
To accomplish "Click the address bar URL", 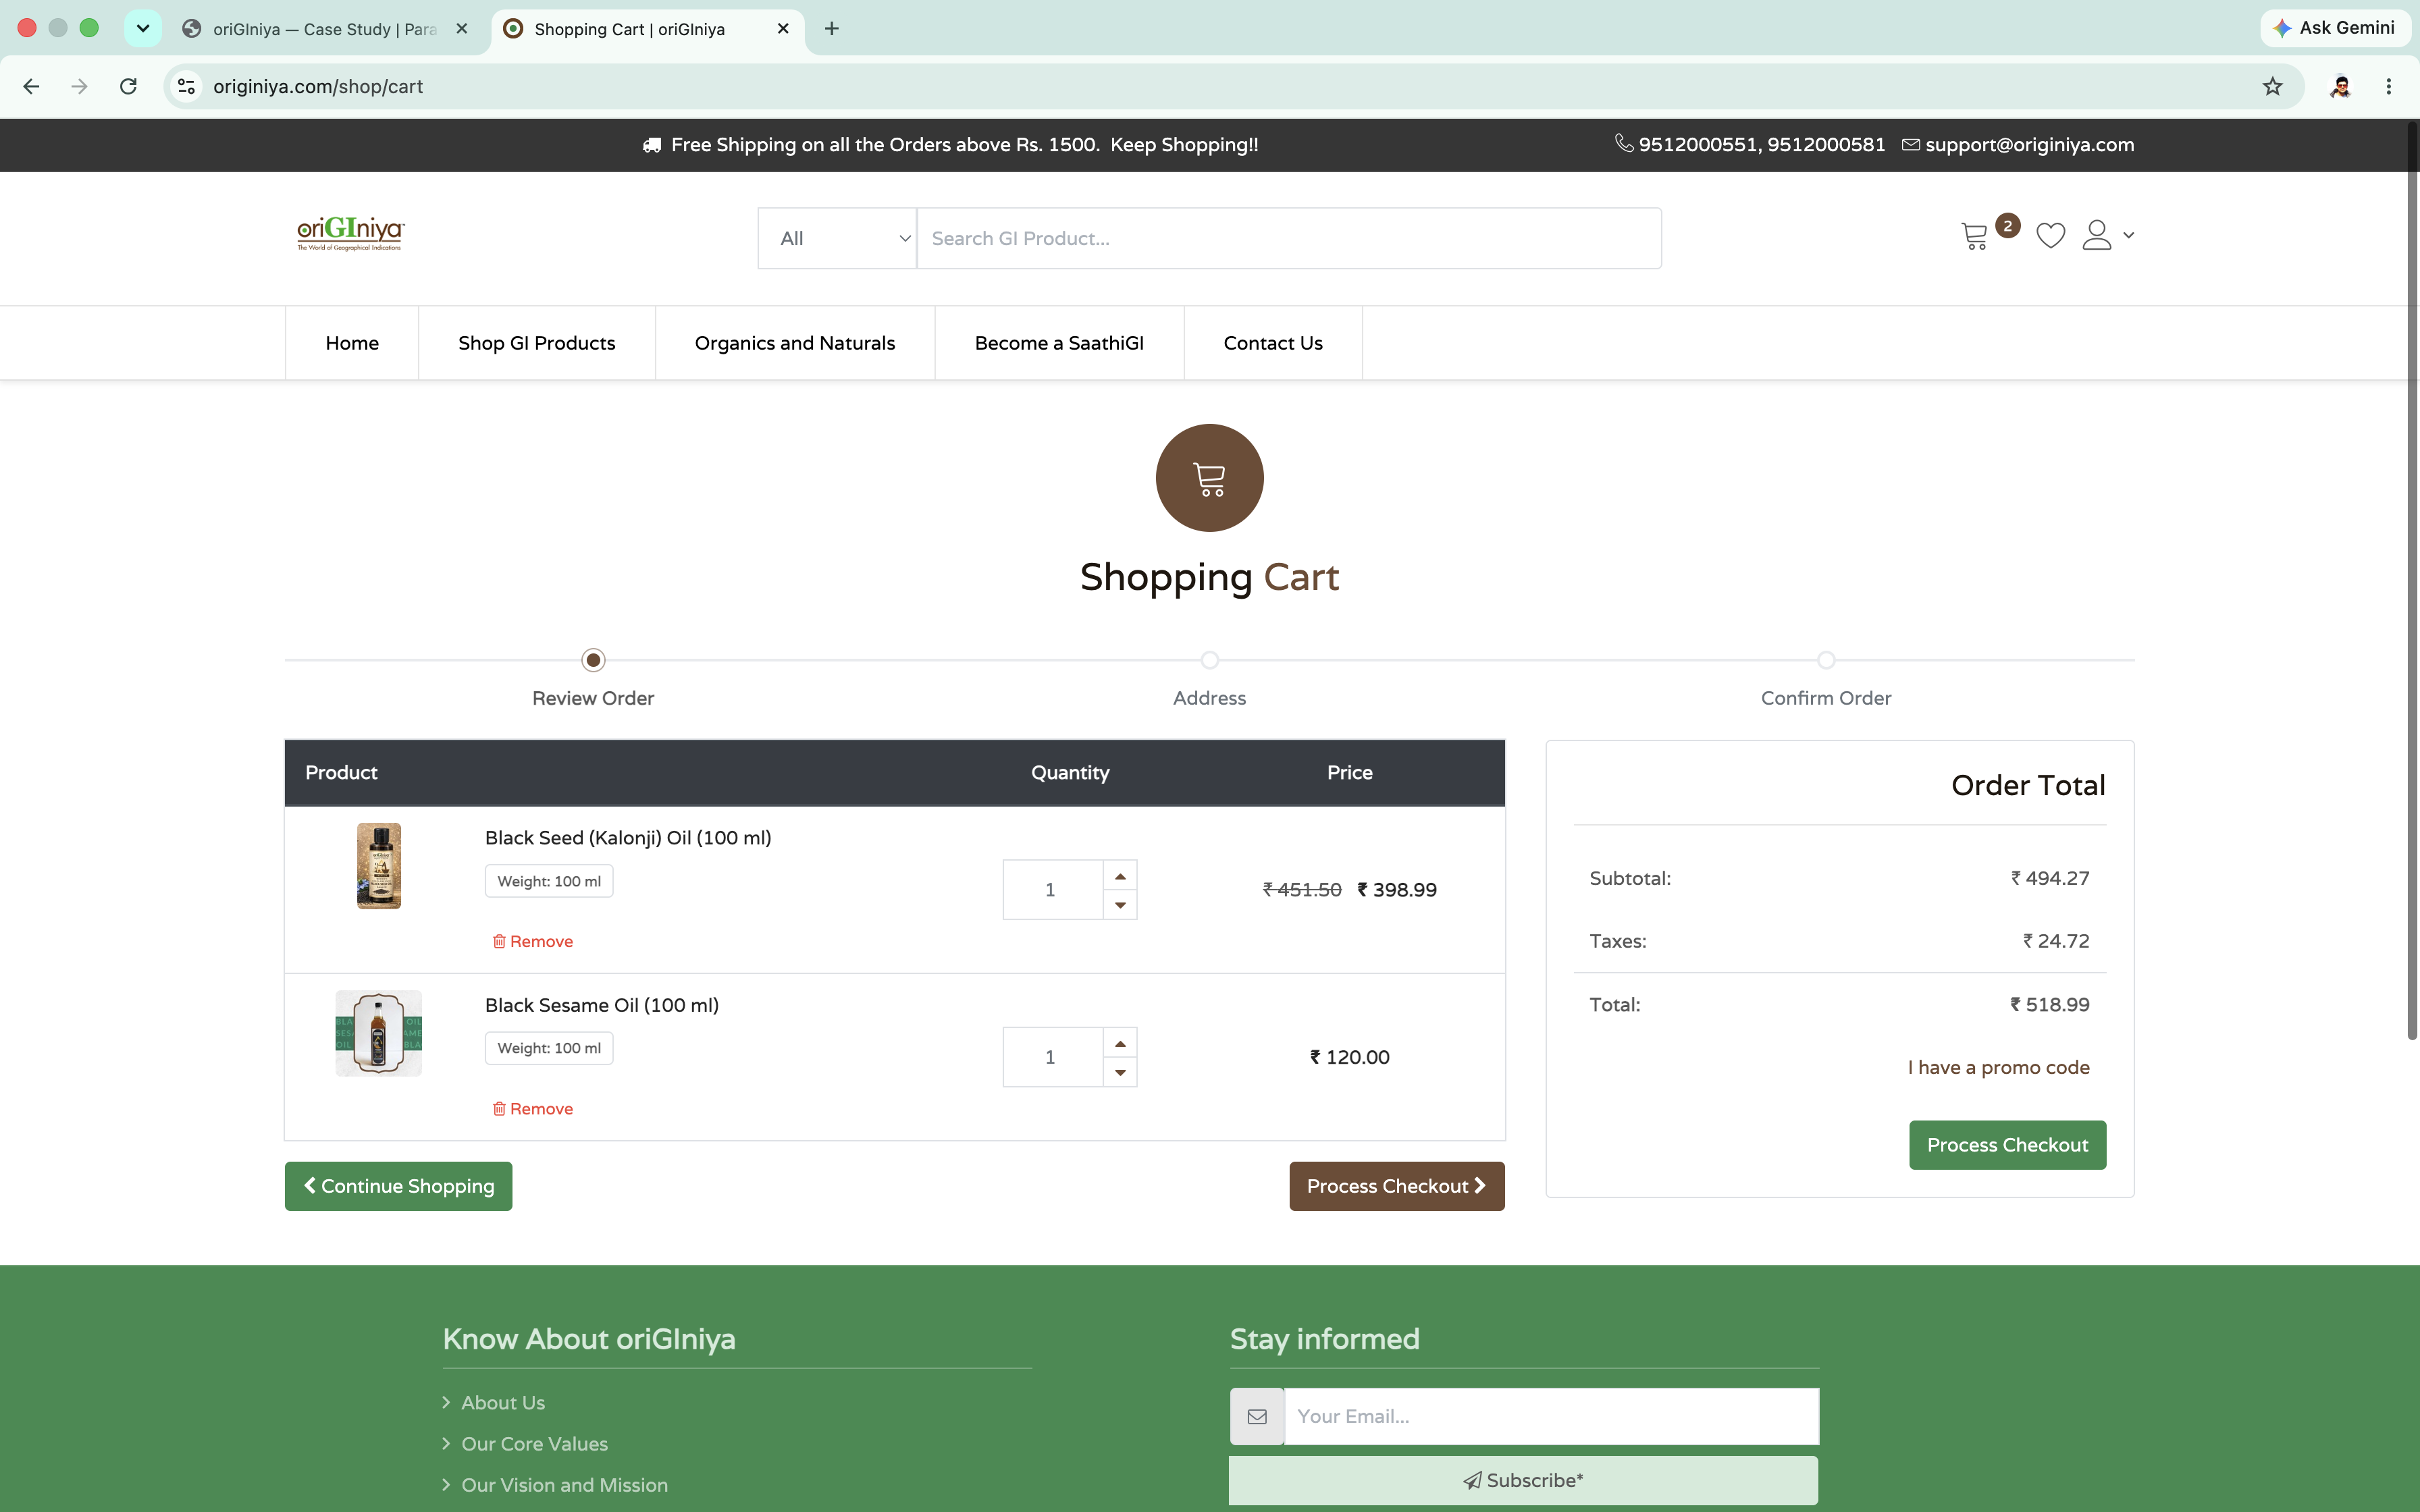I will [318, 86].
